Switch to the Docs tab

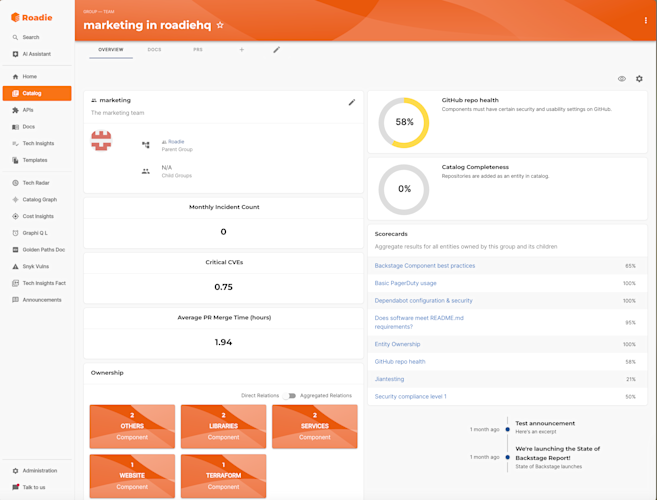155,50
